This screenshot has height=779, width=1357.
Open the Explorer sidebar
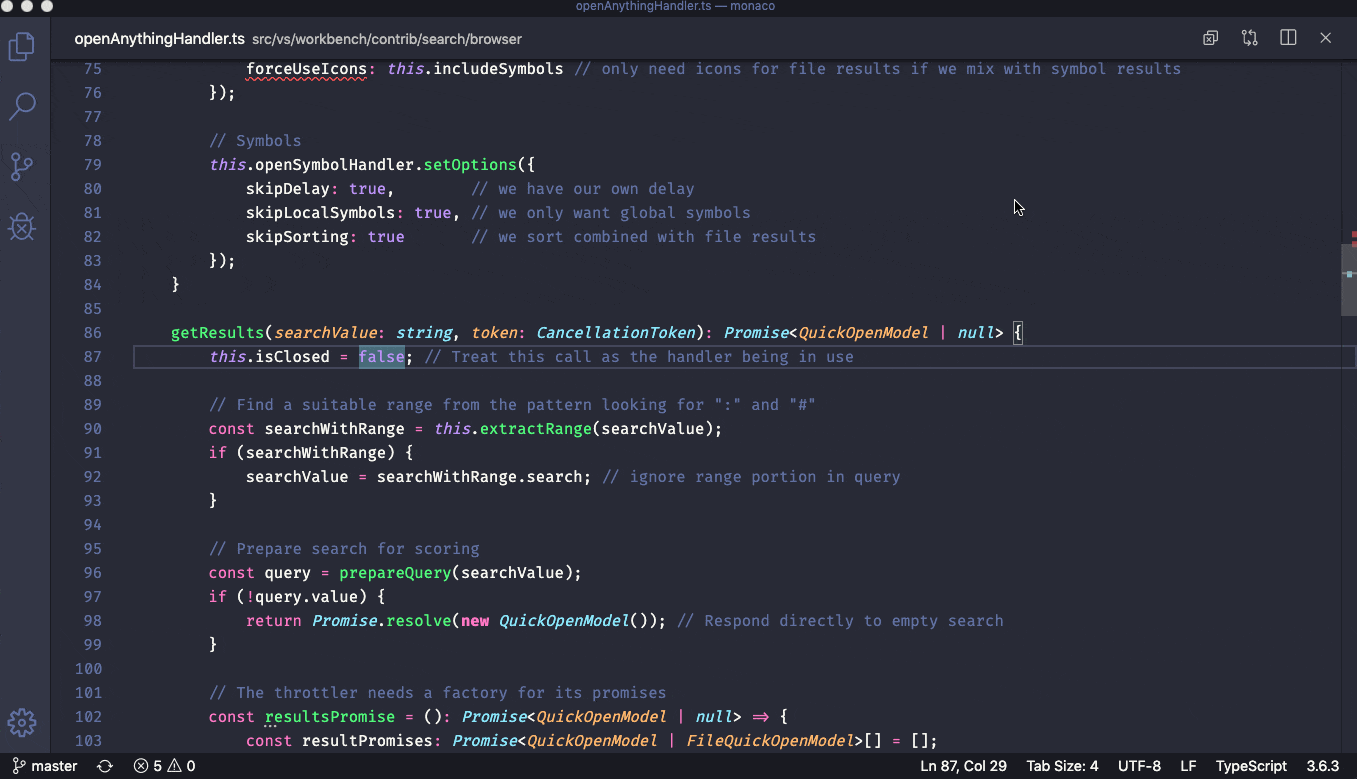coord(22,46)
